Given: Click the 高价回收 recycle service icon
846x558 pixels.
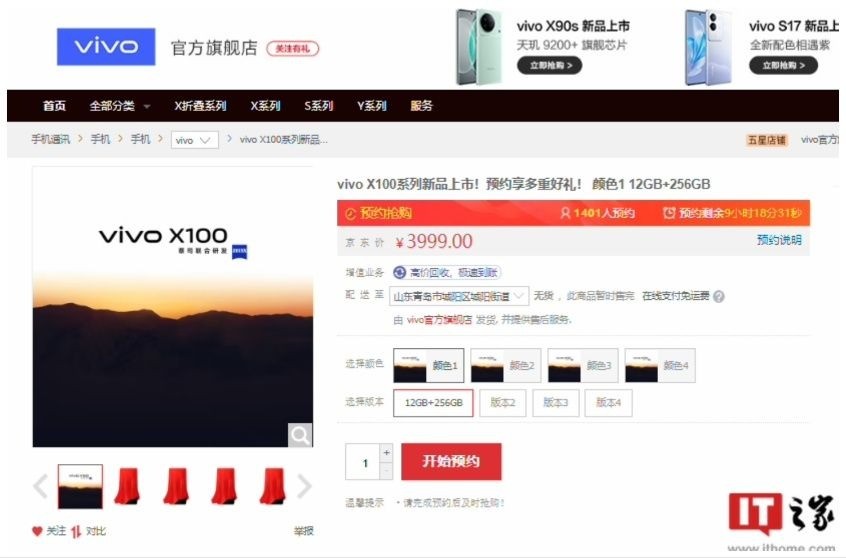Looking at the screenshot, I should [x=400, y=273].
